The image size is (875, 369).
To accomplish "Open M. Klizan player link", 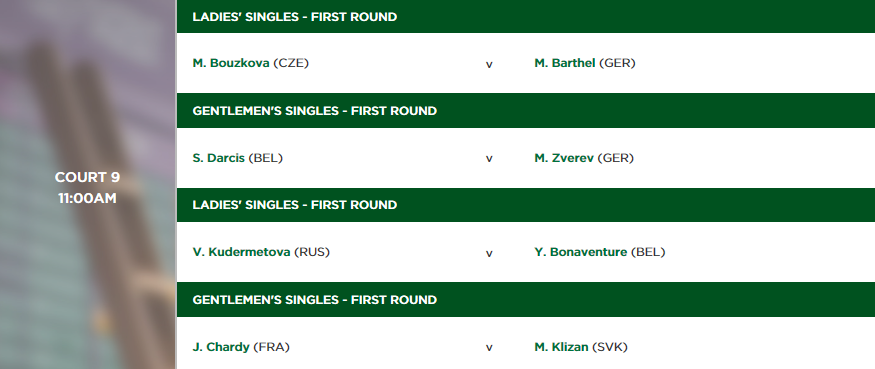I will pos(561,347).
